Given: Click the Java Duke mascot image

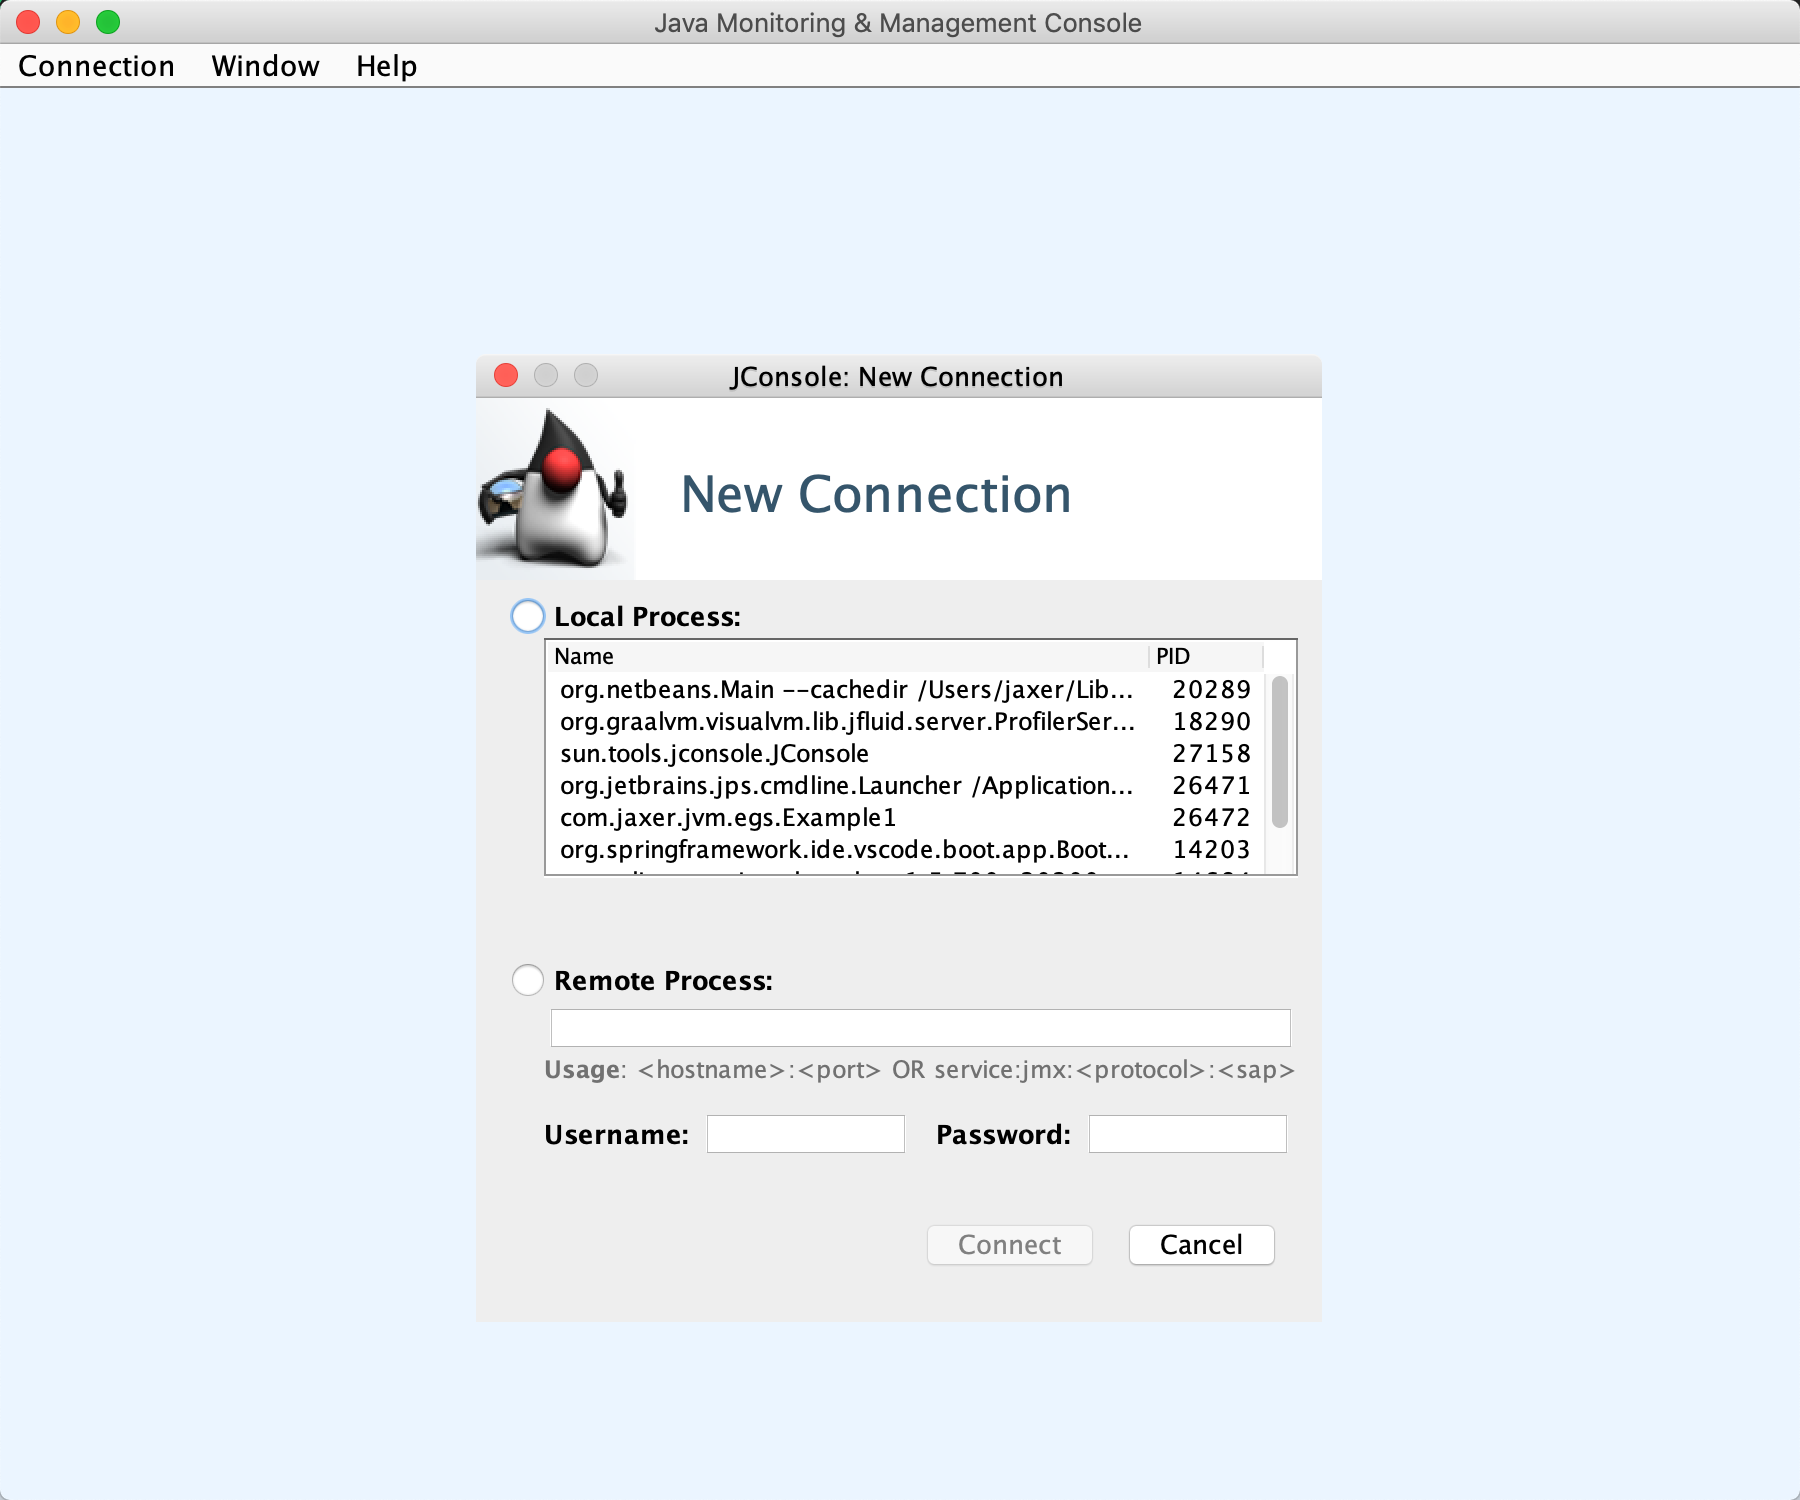Looking at the screenshot, I should [554, 489].
